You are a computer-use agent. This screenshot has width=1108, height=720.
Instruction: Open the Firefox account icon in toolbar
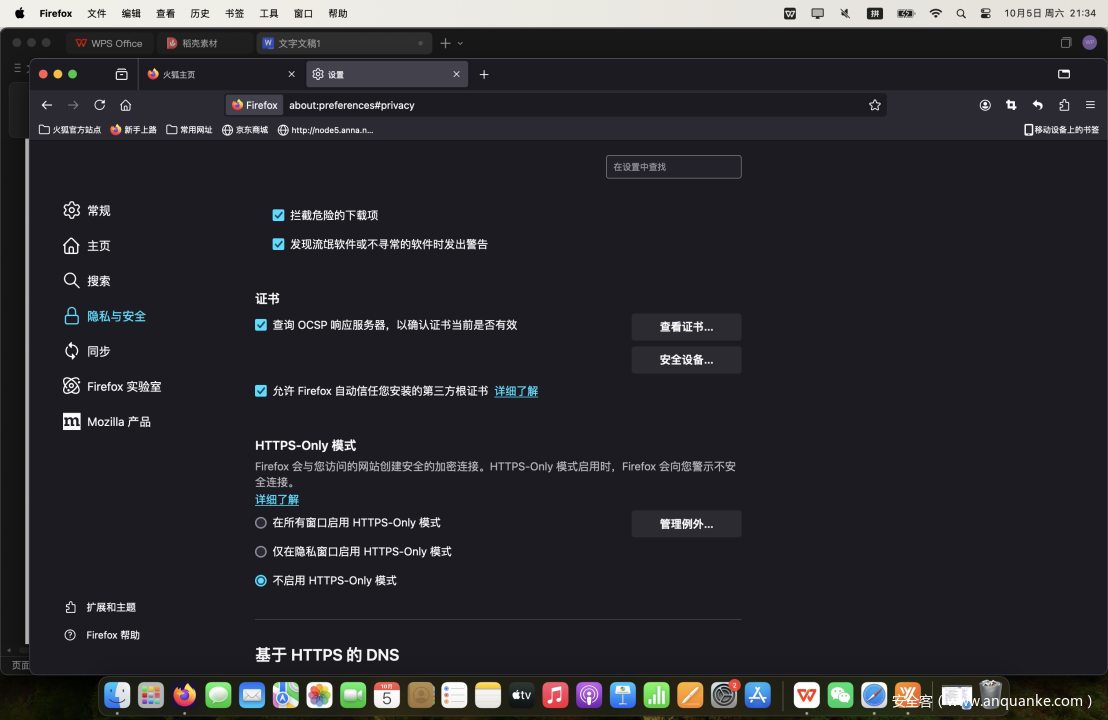coord(985,105)
